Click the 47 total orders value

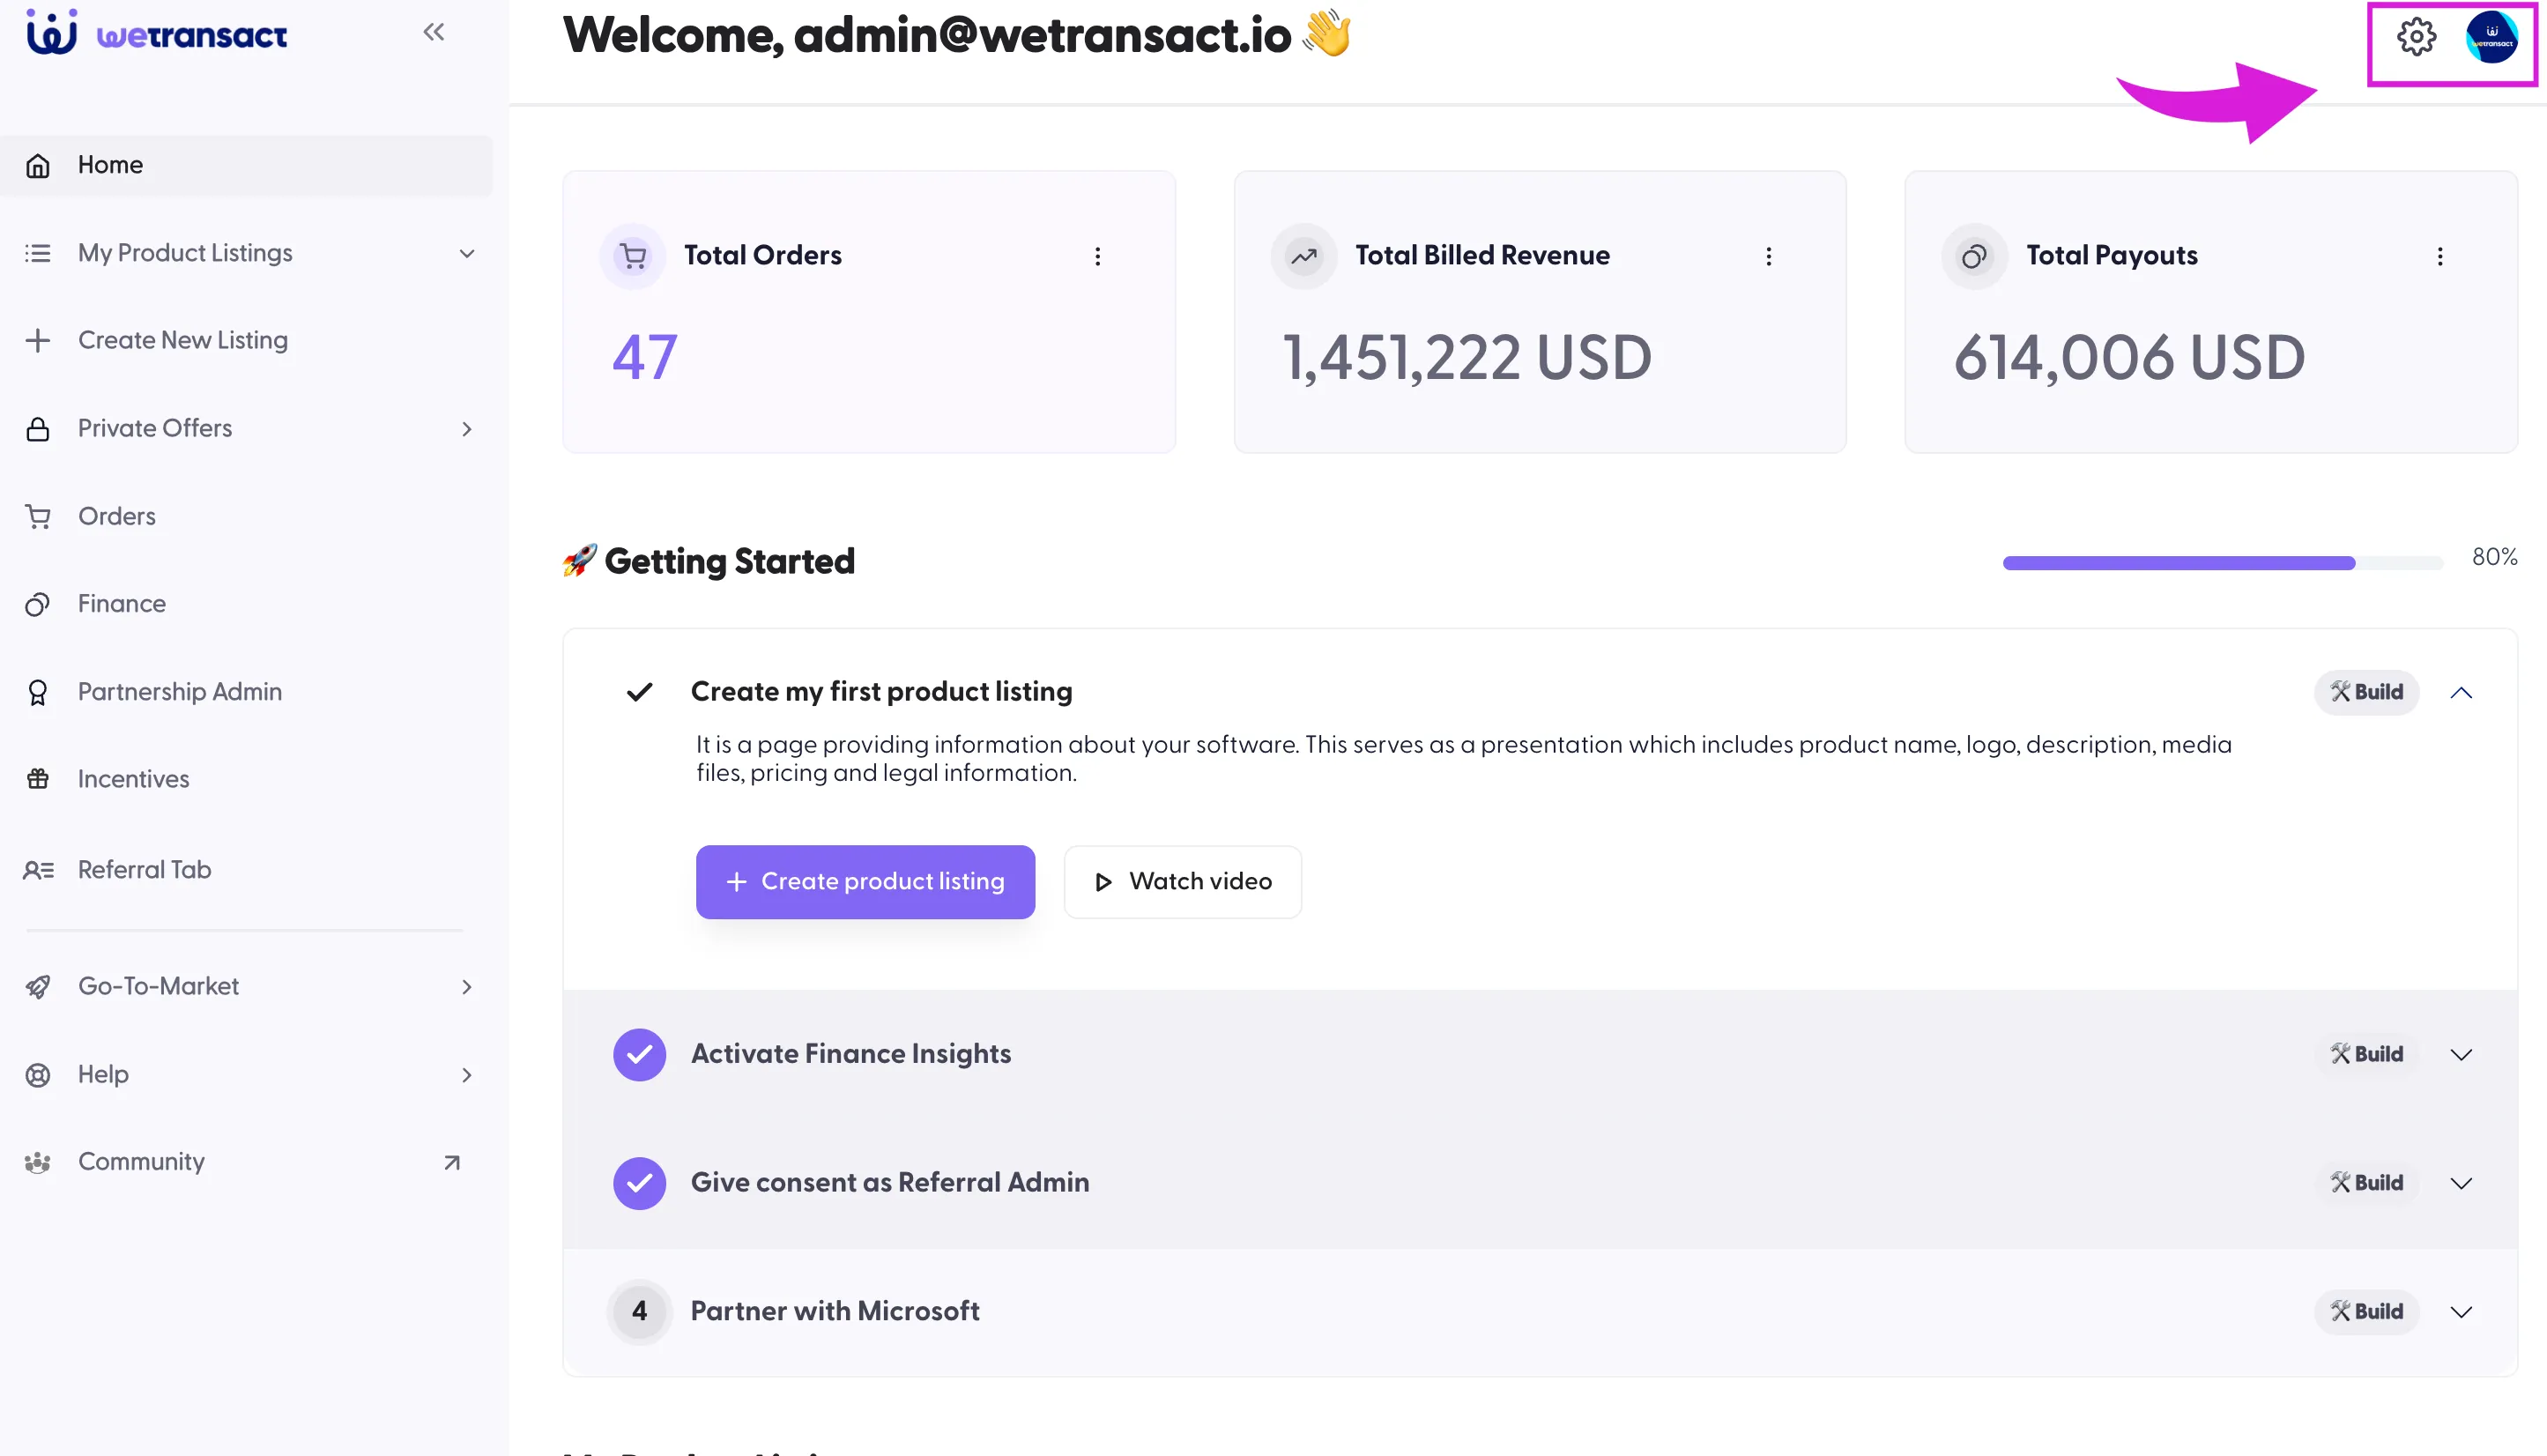coord(645,357)
